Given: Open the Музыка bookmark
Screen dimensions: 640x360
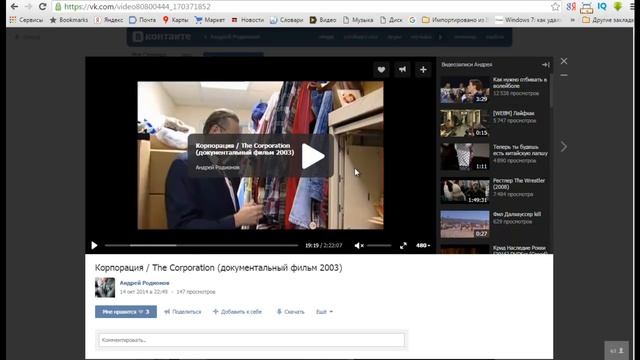Looking at the screenshot, I should coord(358,20).
